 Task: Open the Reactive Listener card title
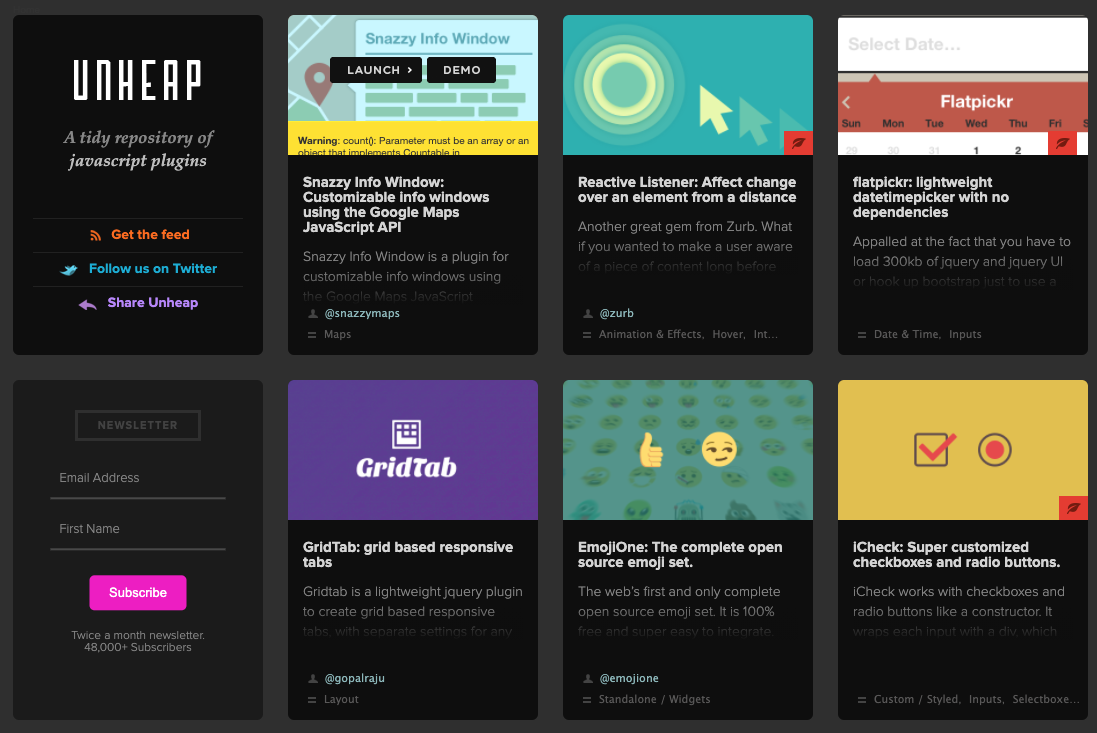(x=687, y=190)
